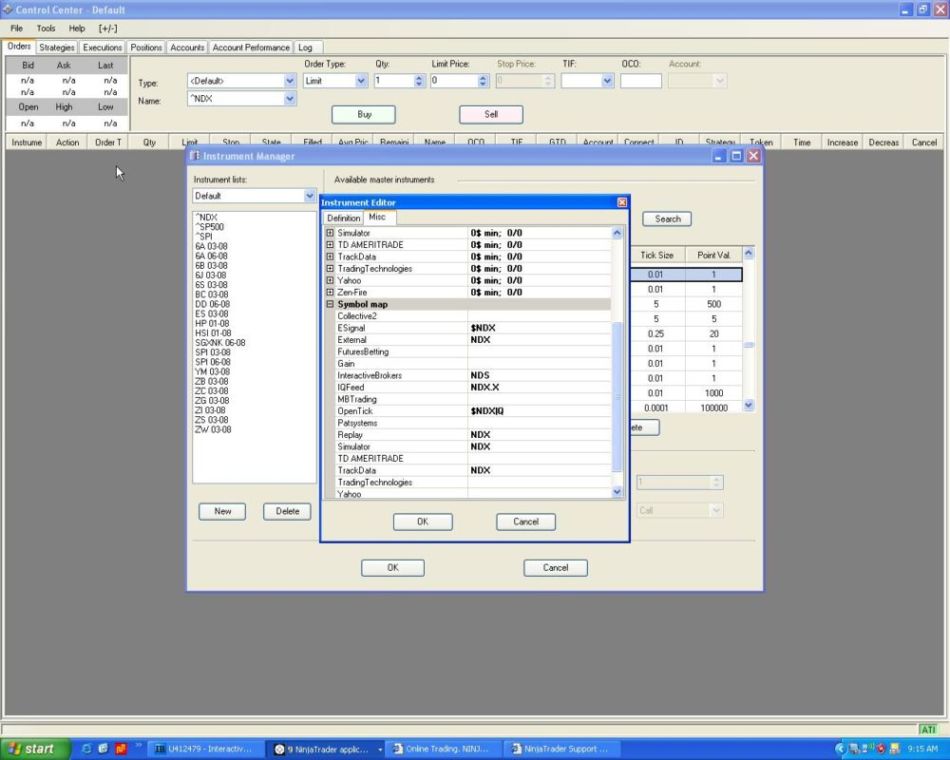Collapse the Symbol map section
Viewport: 950px width, 760px height.
pos(330,304)
